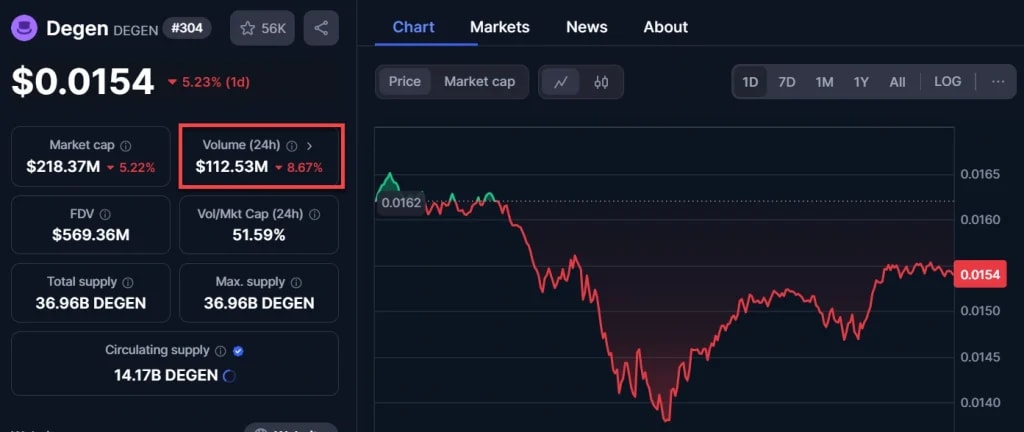The height and width of the screenshot is (432, 1024).
Task: Toggle LOG scale on chart
Action: click(x=947, y=82)
